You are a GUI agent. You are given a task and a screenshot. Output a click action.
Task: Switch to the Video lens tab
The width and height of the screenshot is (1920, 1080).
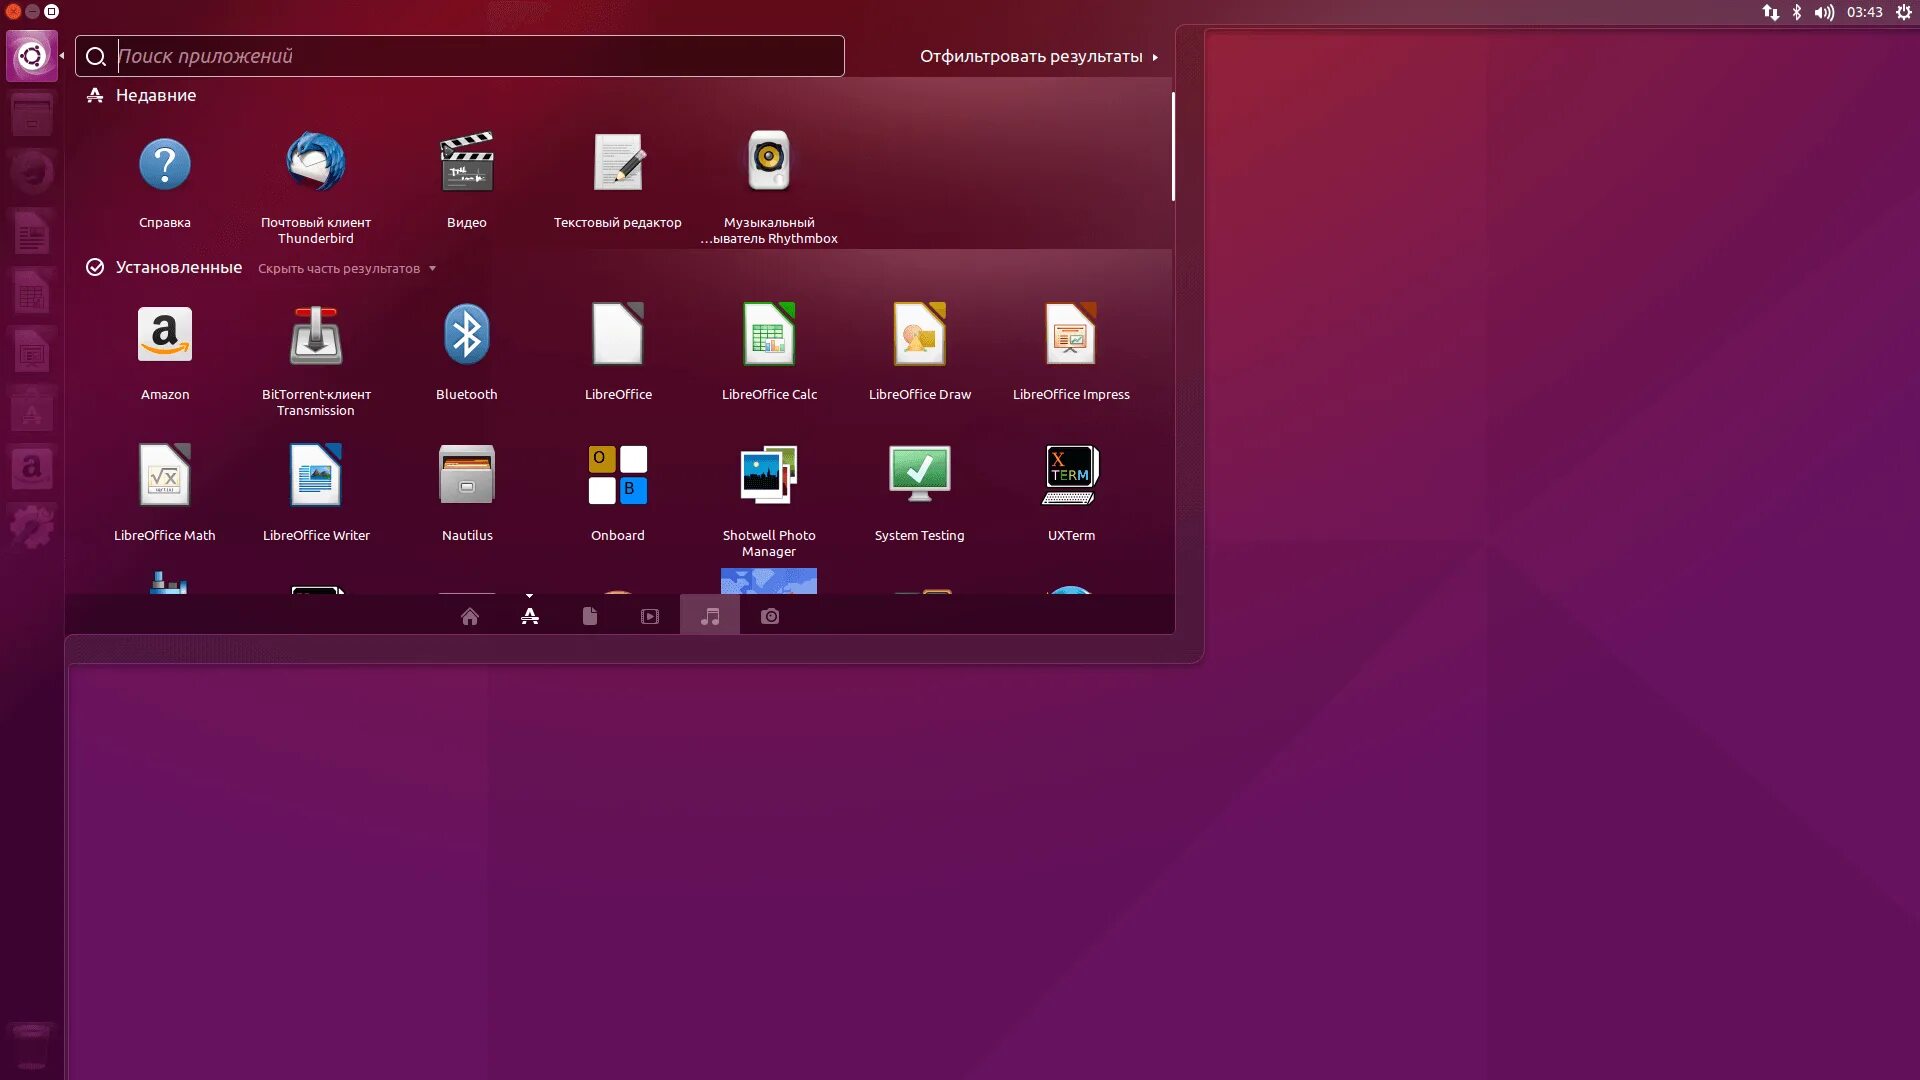(650, 616)
